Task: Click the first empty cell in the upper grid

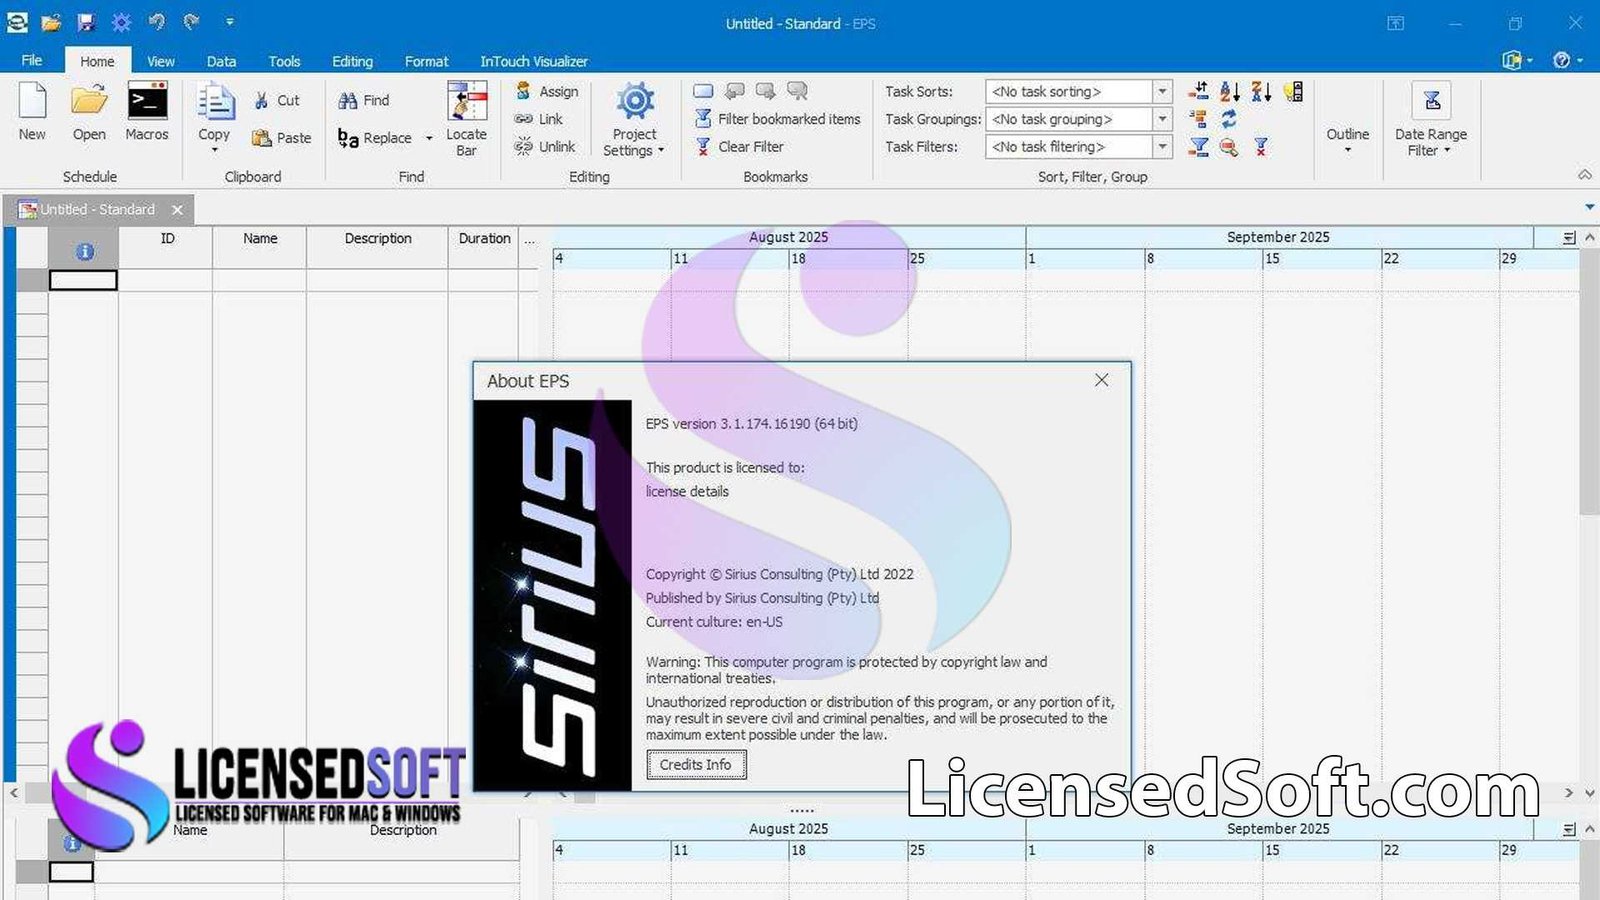Action: click(83, 281)
